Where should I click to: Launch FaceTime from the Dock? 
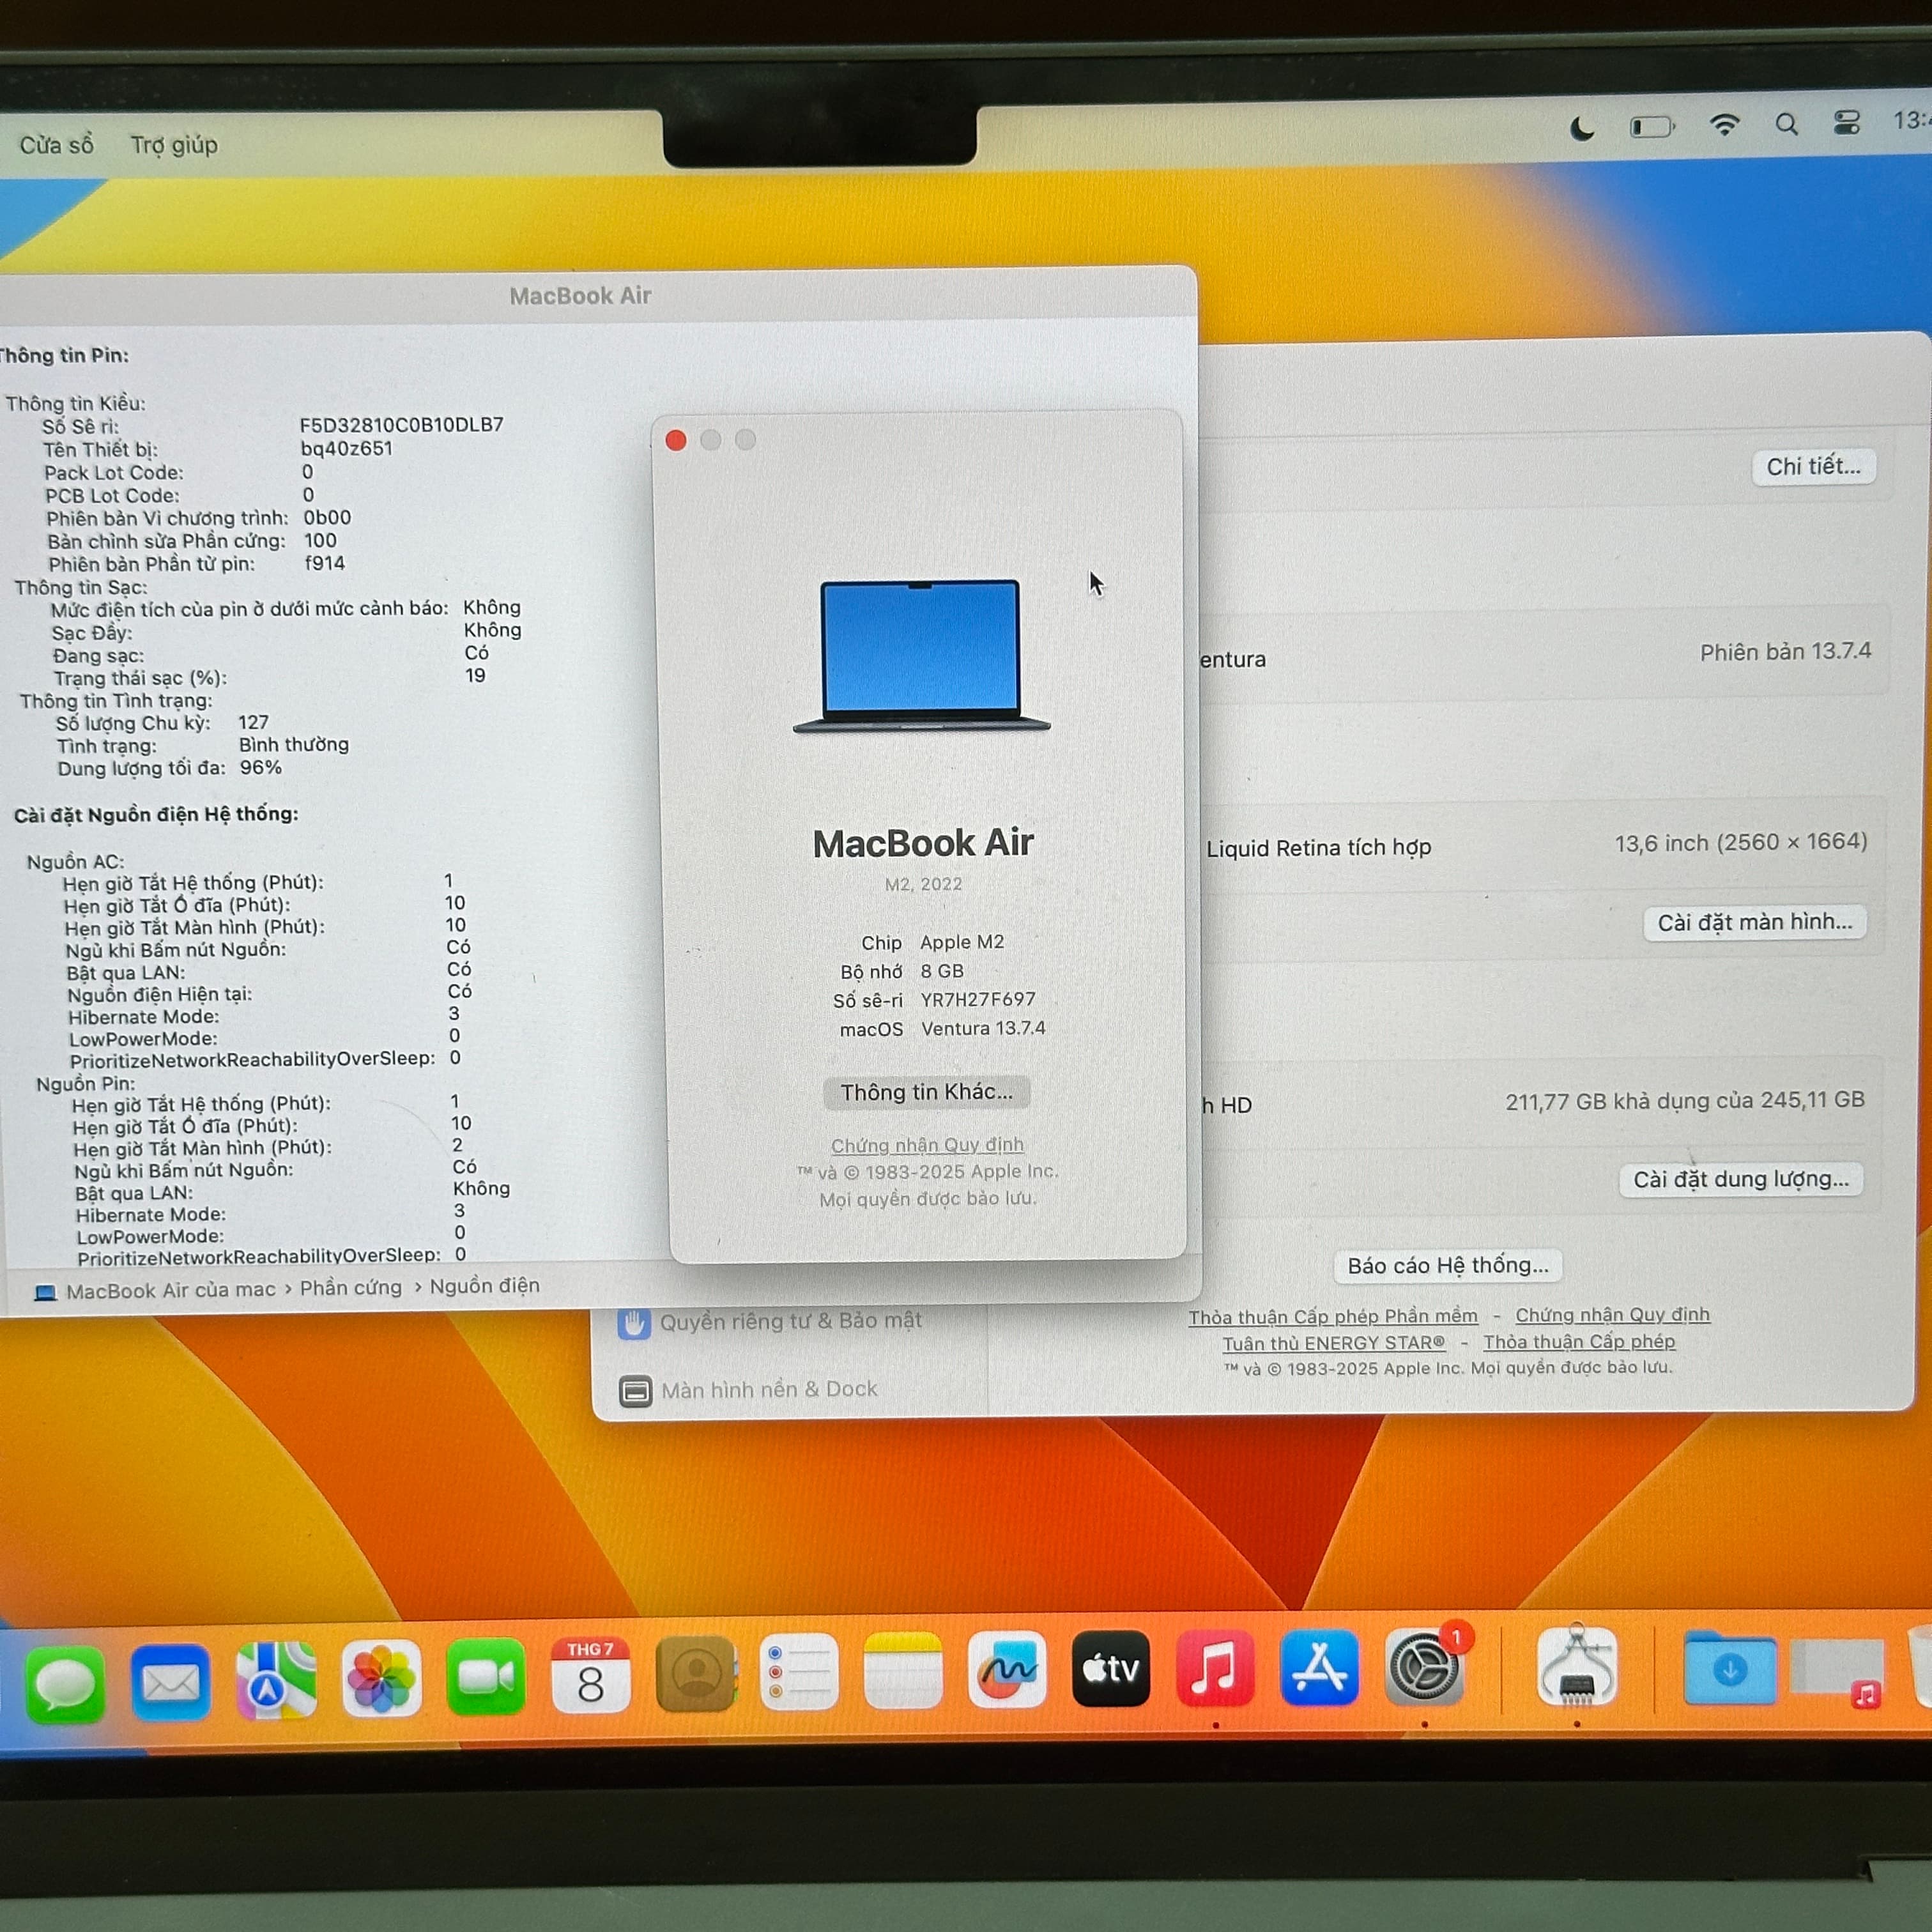486,1676
